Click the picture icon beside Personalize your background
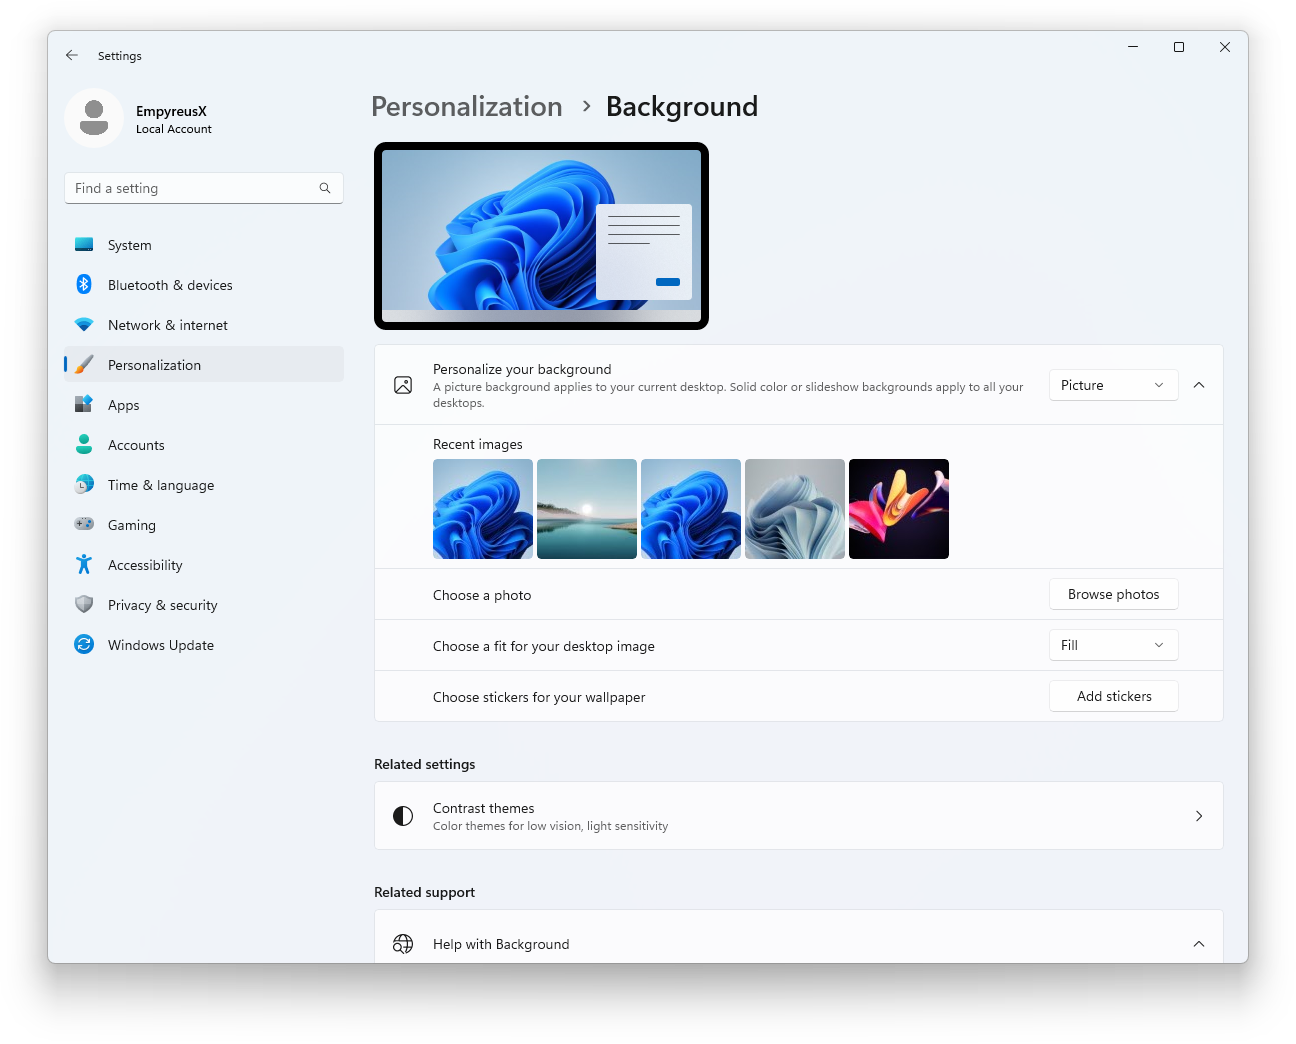Image resolution: width=1296 pixels, height=1044 pixels. pos(403,385)
